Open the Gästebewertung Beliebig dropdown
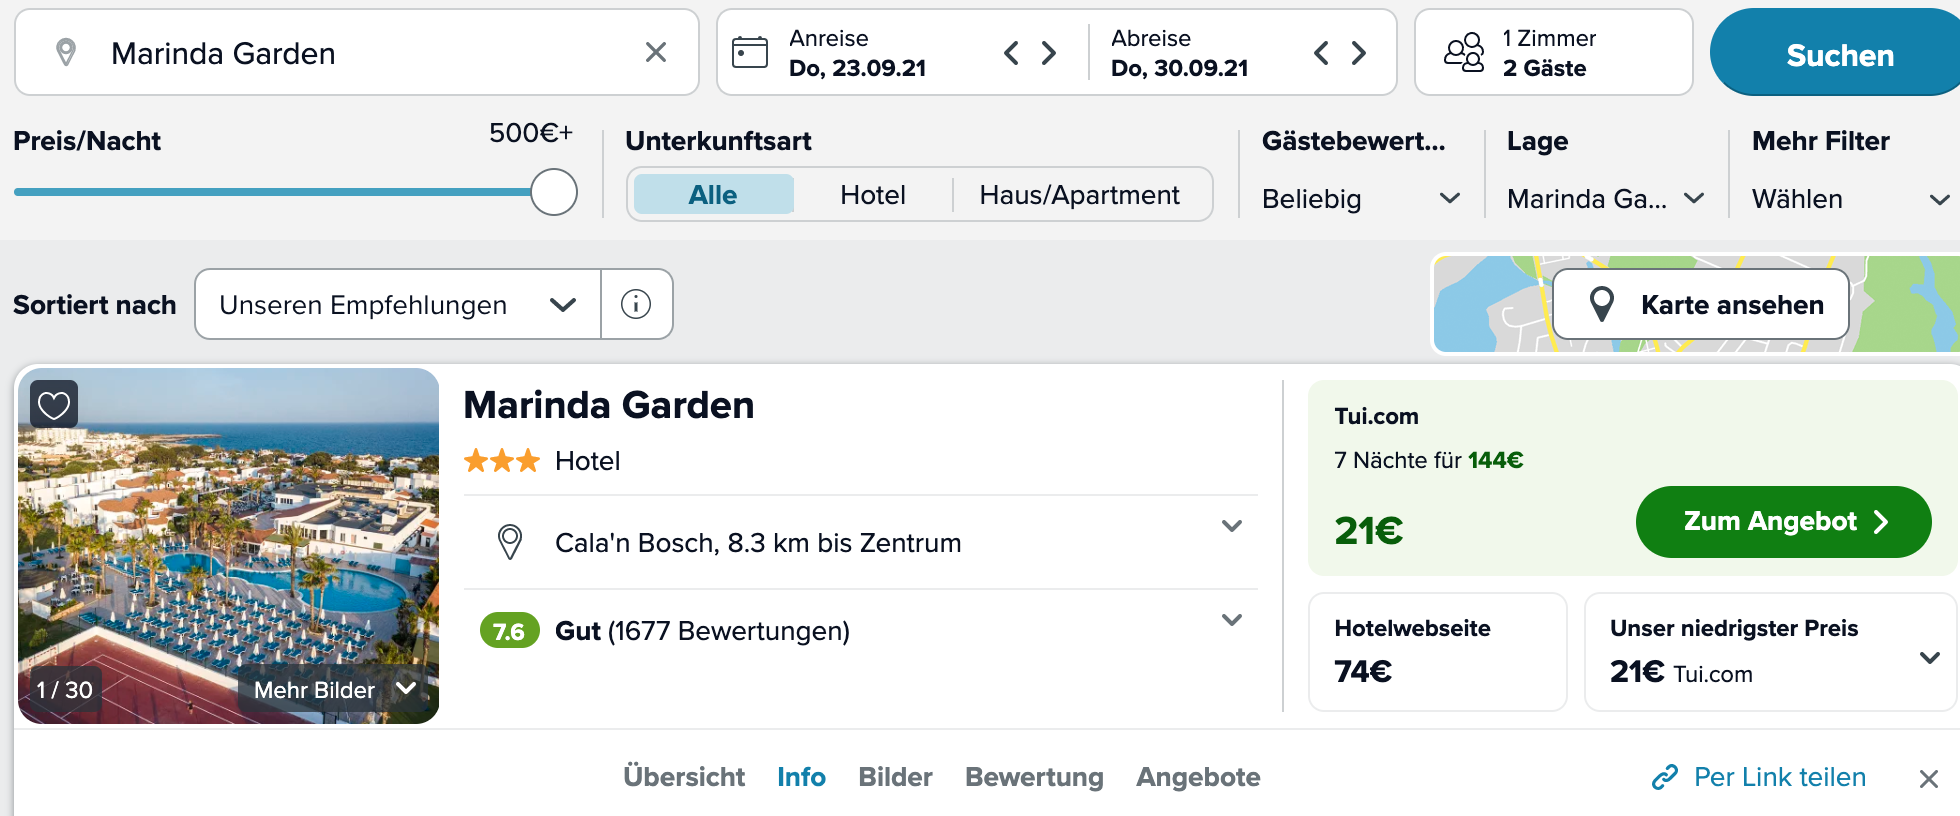 (x=1360, y=198)
